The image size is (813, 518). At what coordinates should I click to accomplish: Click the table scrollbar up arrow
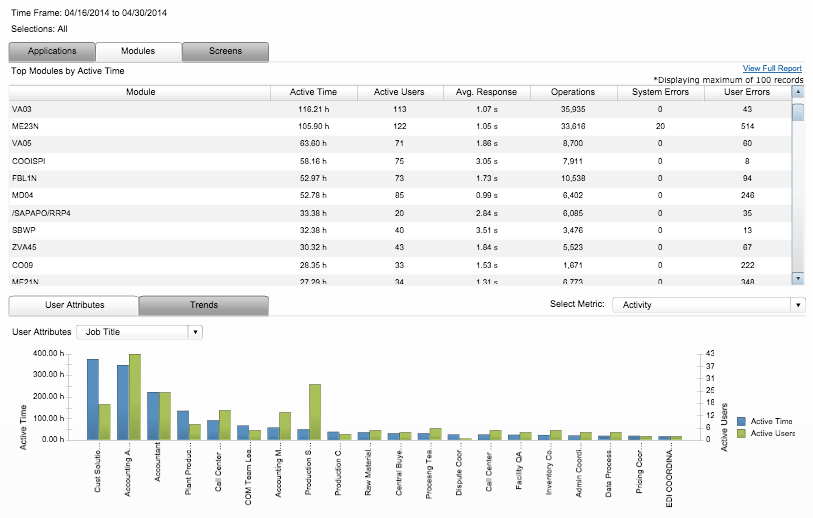(x=797, y=92)
